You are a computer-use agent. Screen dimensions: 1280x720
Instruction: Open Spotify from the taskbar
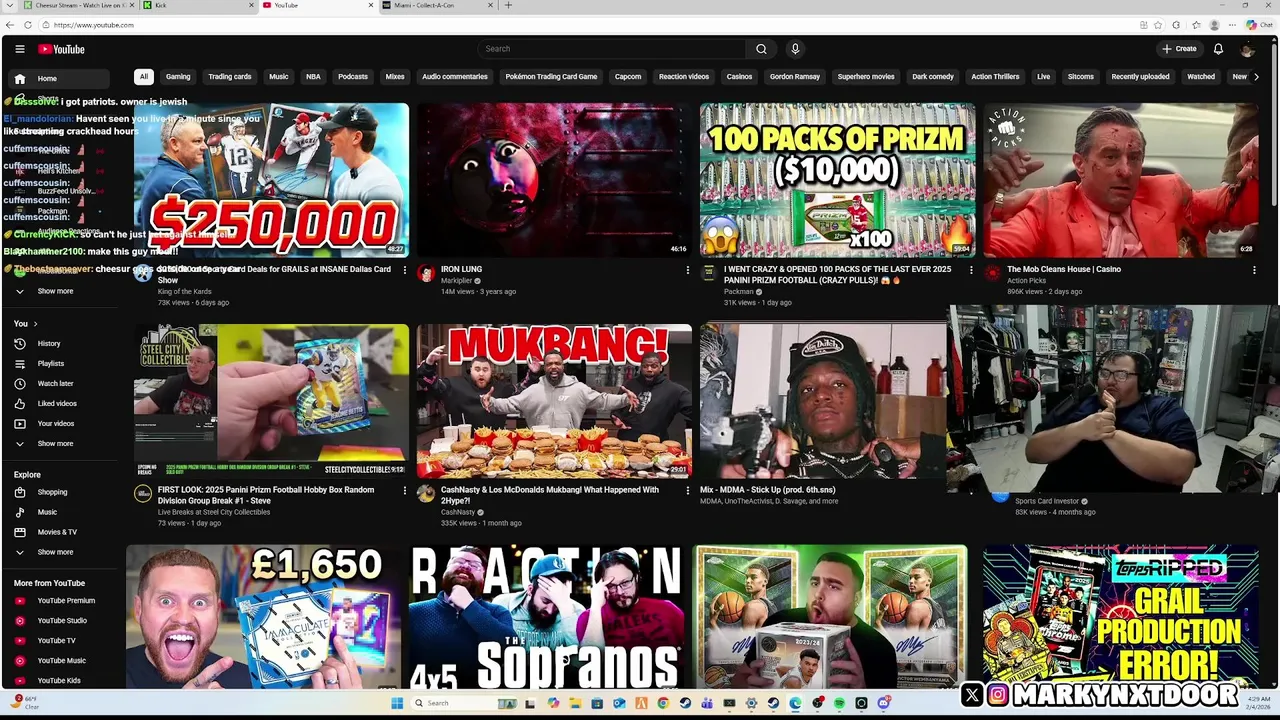tap(839, 703)
